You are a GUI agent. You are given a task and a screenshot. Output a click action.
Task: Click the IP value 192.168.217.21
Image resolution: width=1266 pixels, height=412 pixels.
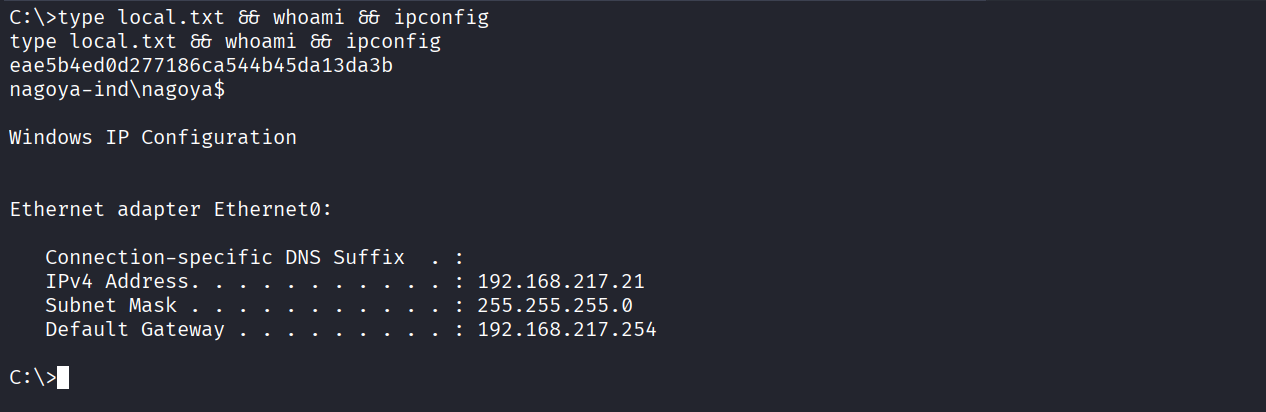[x=561, y=282]
